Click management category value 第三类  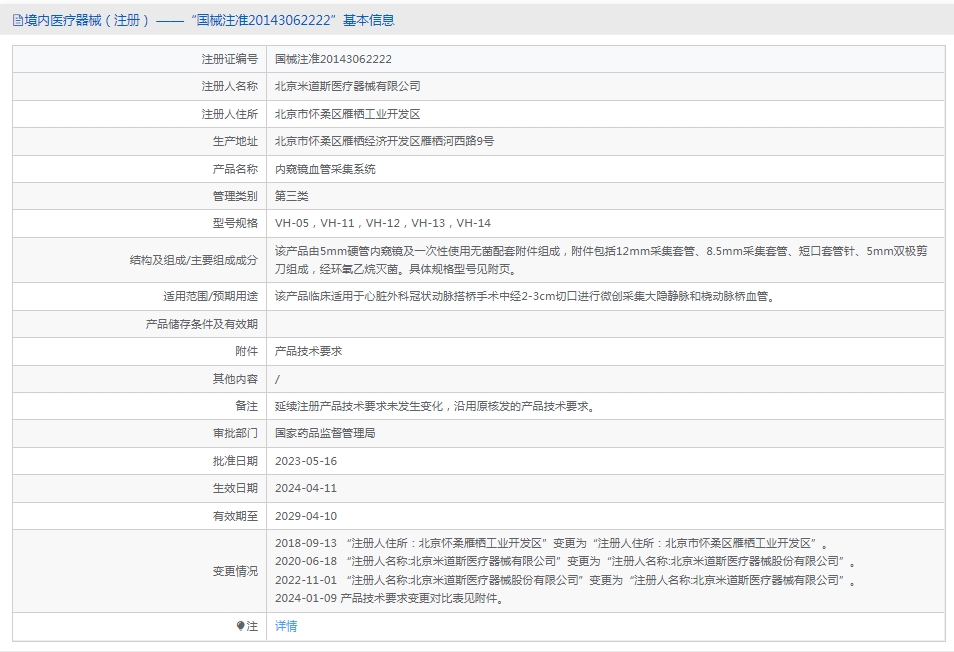click(x=292, y=196)
